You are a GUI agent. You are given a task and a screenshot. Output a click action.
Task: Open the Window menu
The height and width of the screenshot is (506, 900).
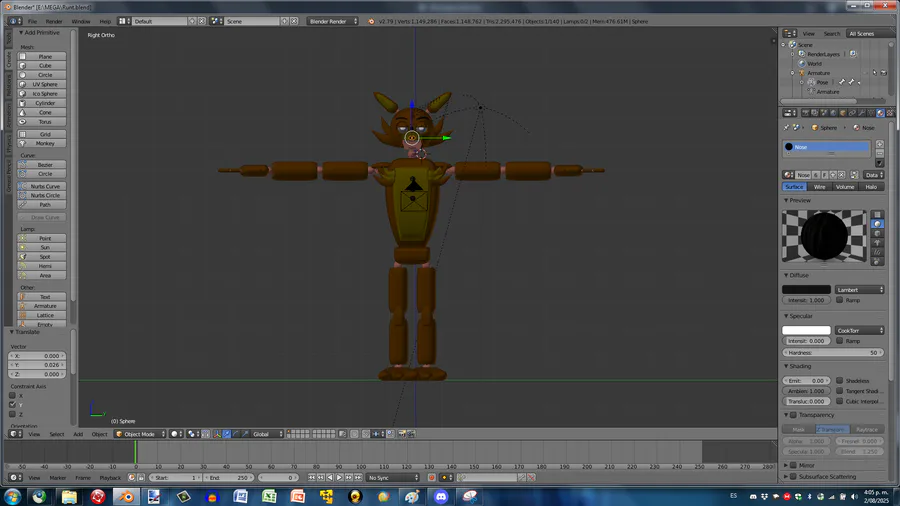click(81, 21)
